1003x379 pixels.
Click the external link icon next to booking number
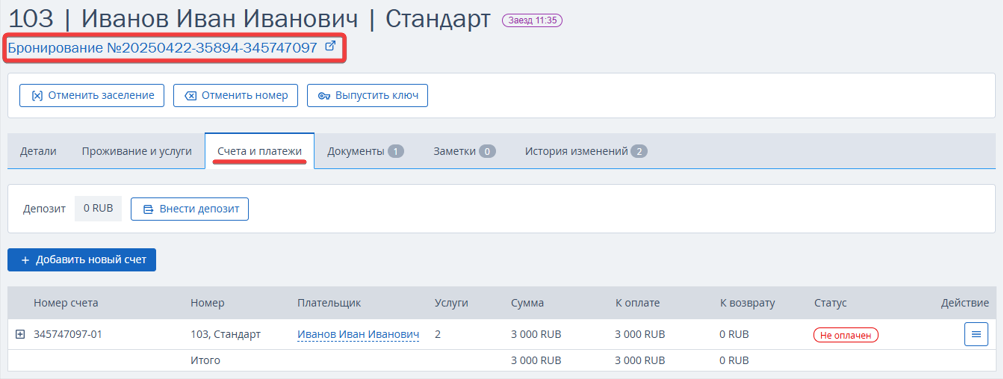pyautogui.click(x=331, y=46)
